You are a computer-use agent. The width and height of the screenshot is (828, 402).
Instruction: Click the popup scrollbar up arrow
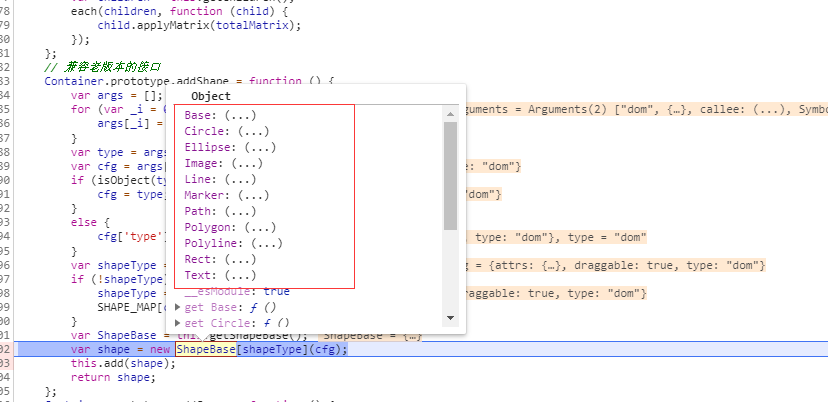pyautogui.click(x=450, y=114)
